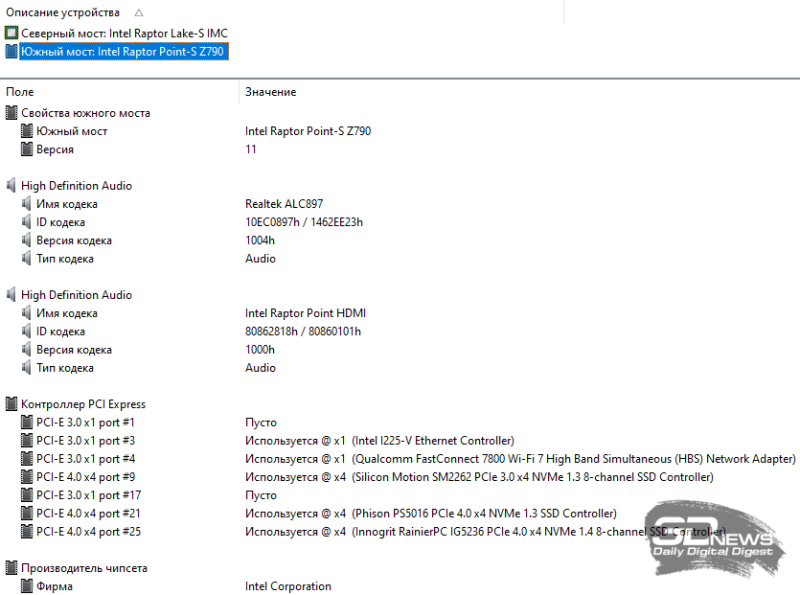
Task: Click speaker icon next to ID кодека 10EC0897h row
Action: pos(27,222)
